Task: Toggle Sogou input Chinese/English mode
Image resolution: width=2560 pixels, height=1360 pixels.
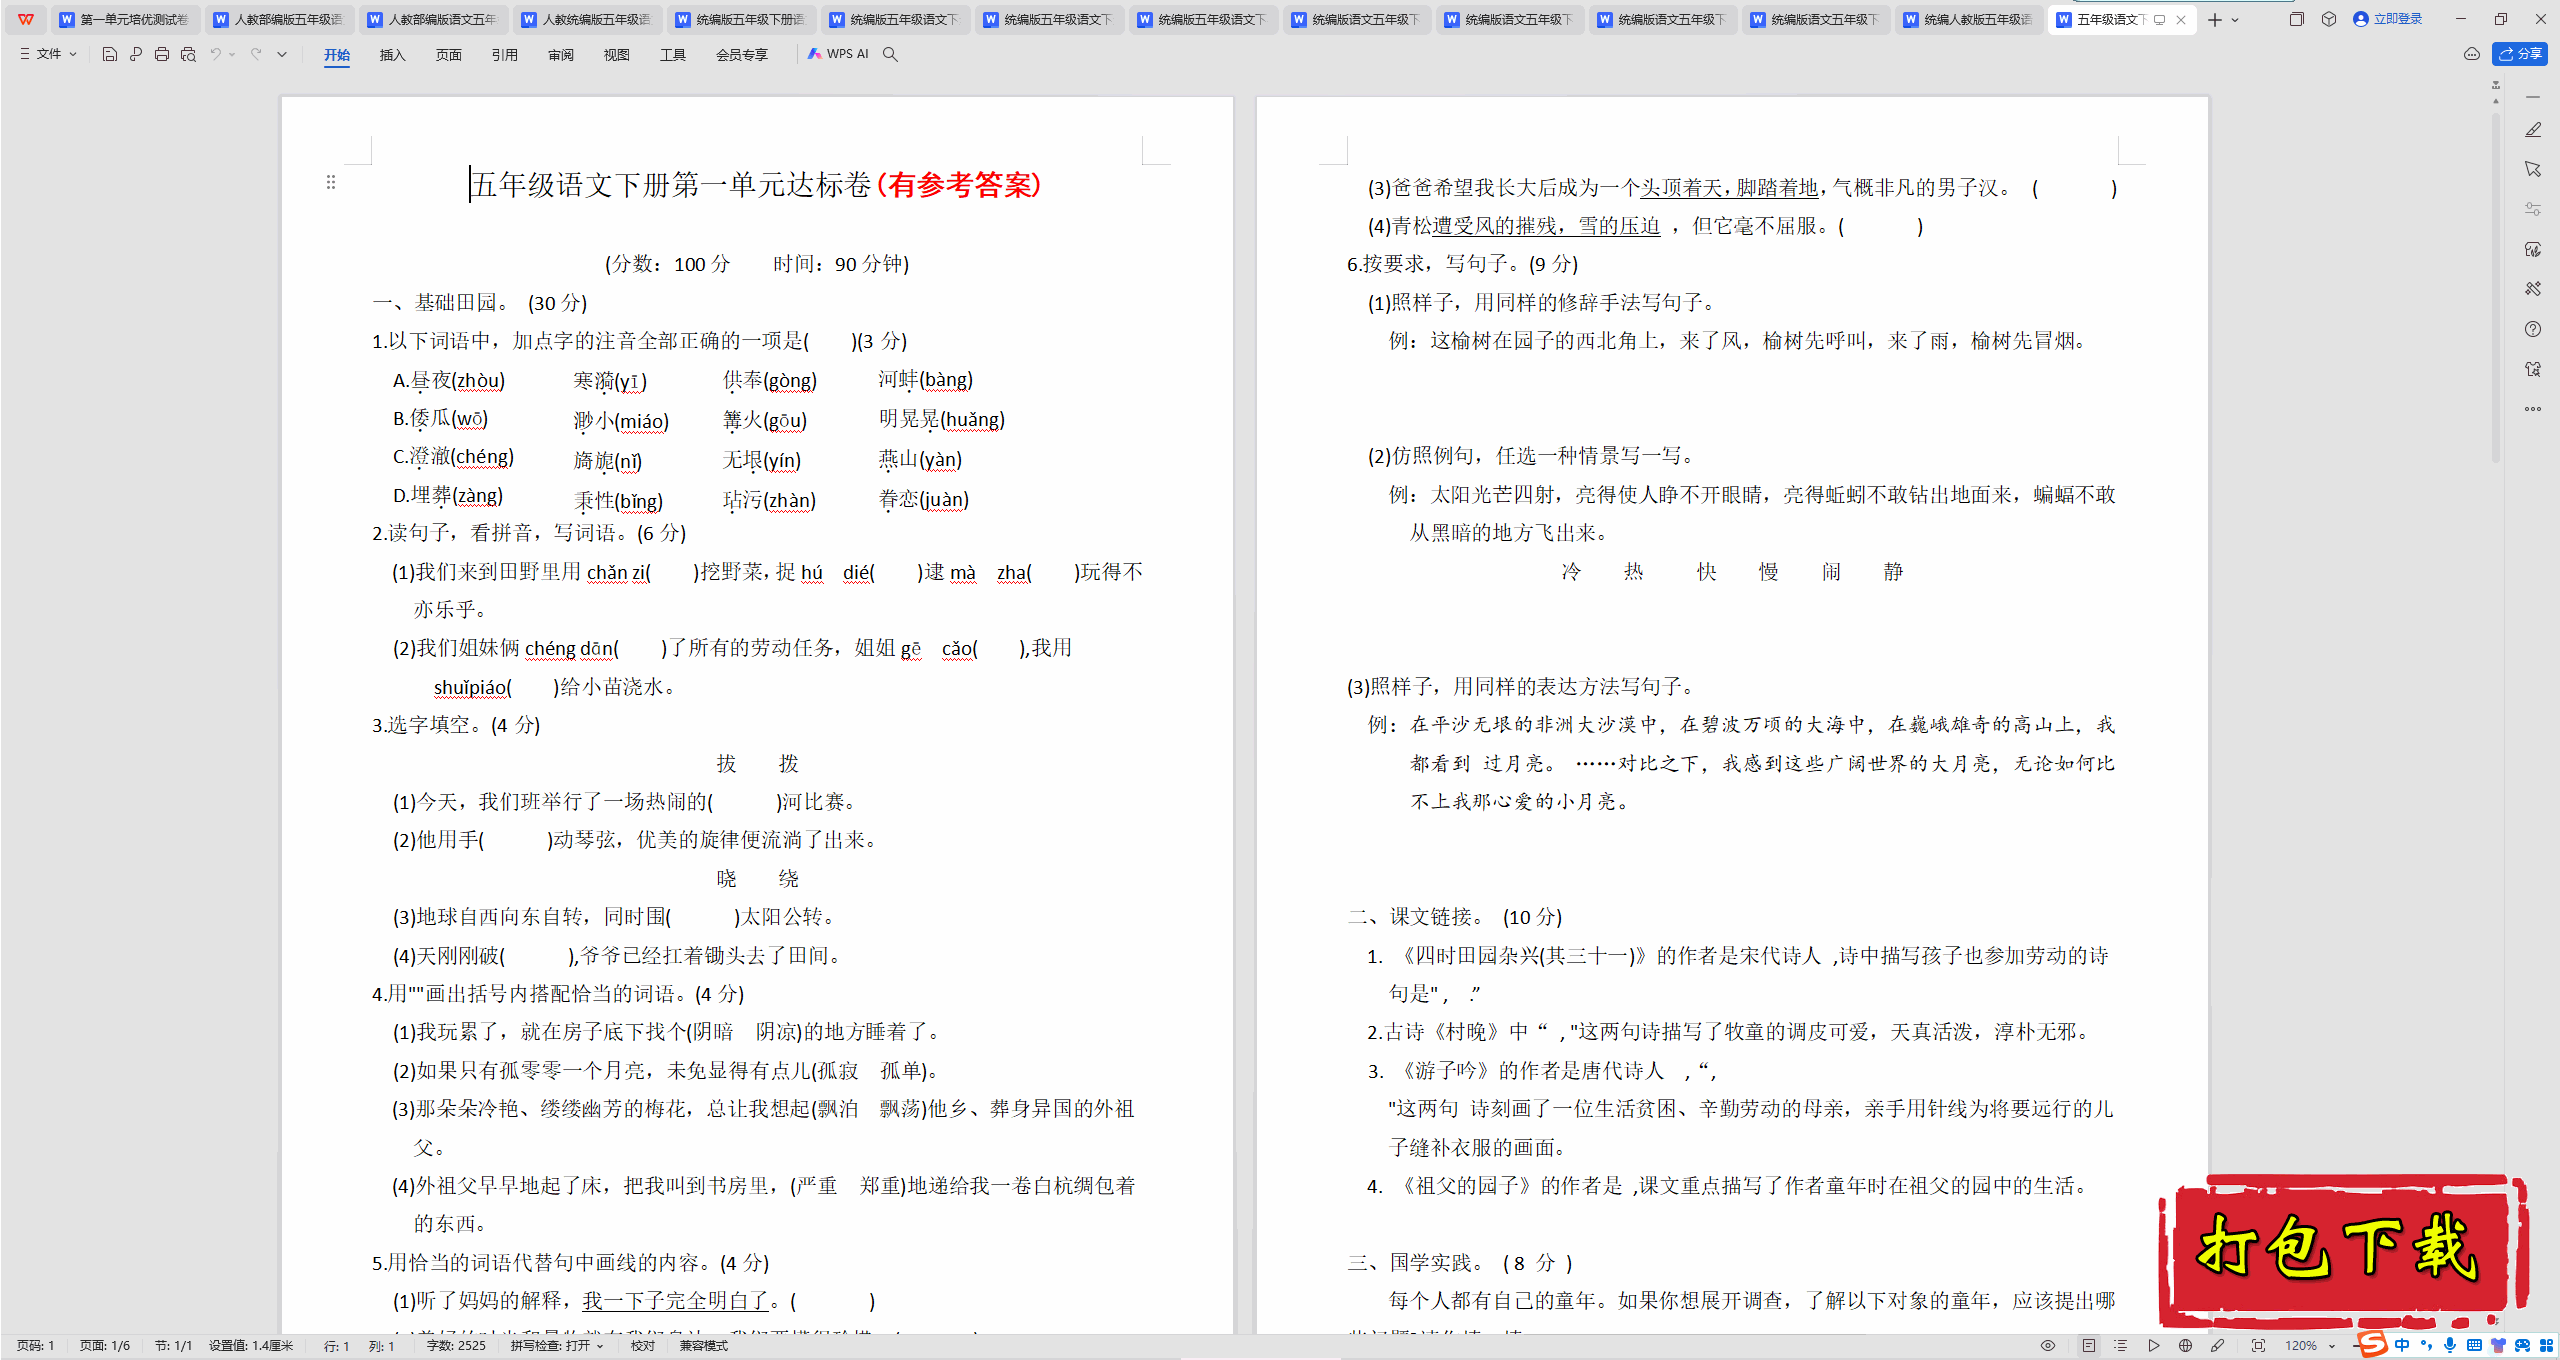Action: pyautogui.click(x=2402, y=1346)
